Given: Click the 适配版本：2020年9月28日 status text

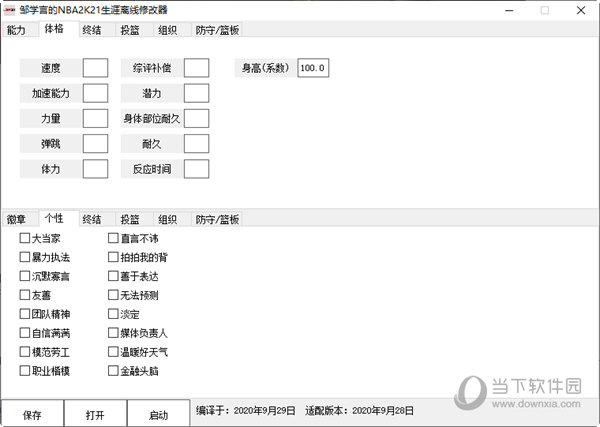Looking at the screenshot, I should click(359, 411).
